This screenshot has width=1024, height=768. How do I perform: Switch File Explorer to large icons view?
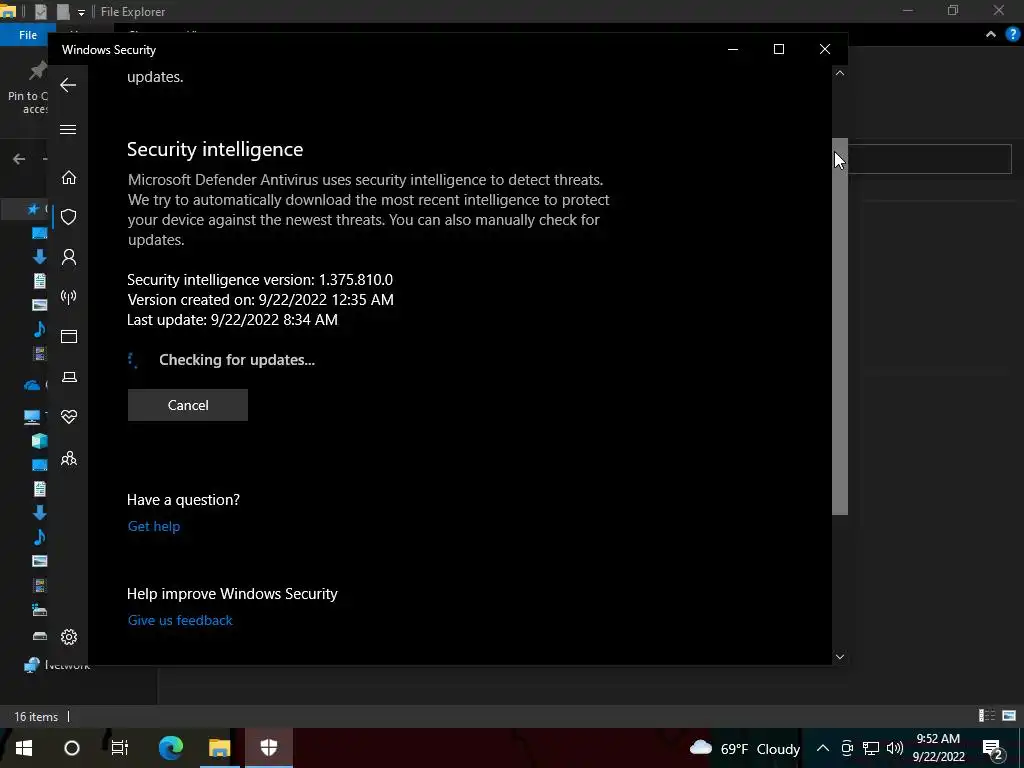coord(1009,716)
